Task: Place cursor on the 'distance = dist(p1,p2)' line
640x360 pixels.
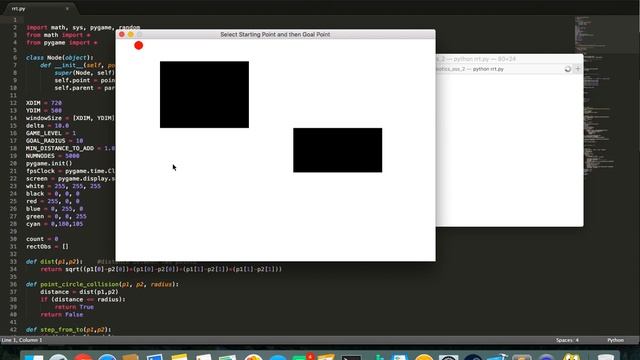Action: (x=79, y=292)
